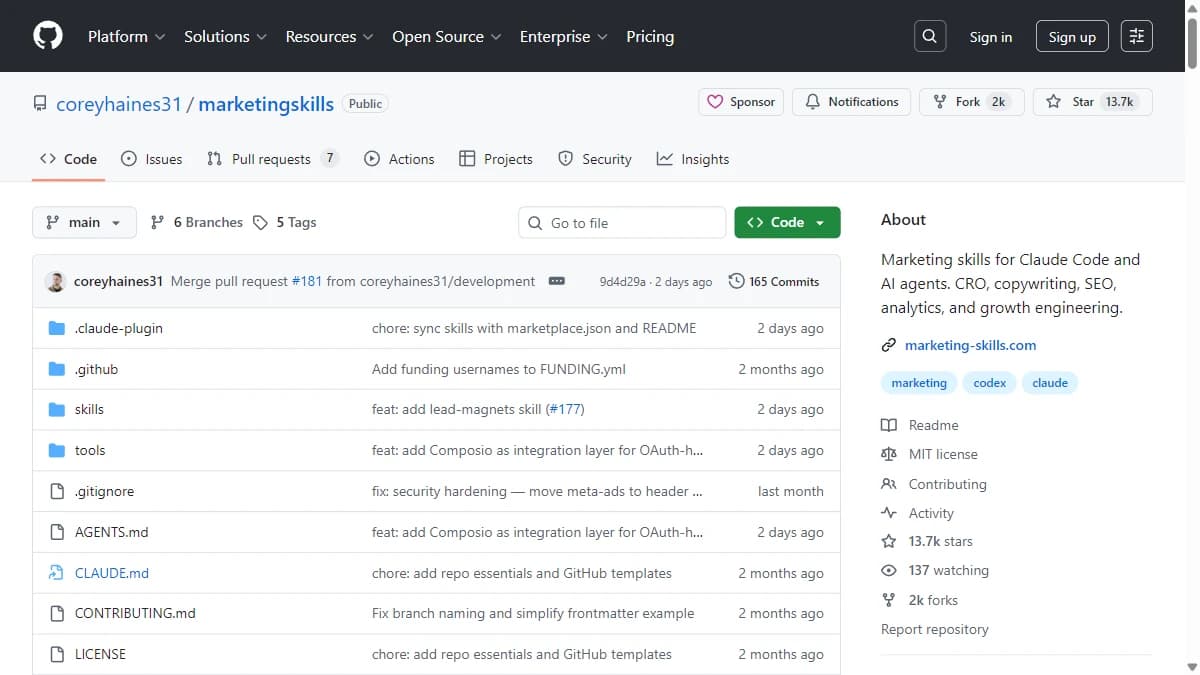Click the Readme book icon
This screenshot has width=1200, height=675.
[889, 425]
